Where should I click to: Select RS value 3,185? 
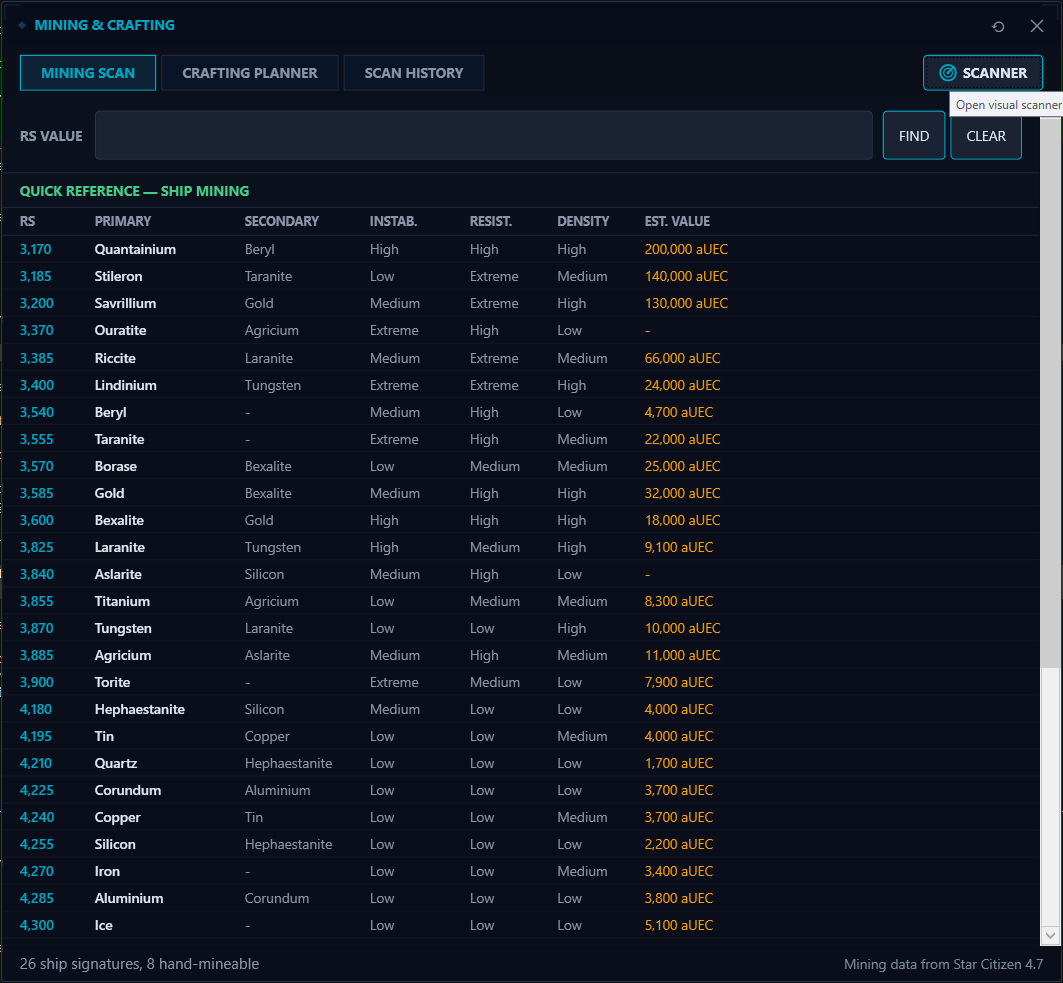[x=35, y=276]
